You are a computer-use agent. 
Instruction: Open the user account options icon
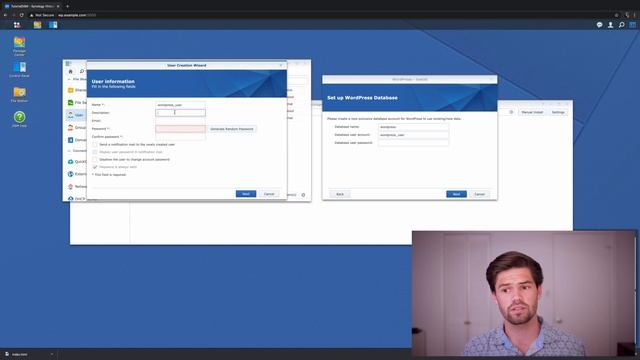tap(610, 25)
